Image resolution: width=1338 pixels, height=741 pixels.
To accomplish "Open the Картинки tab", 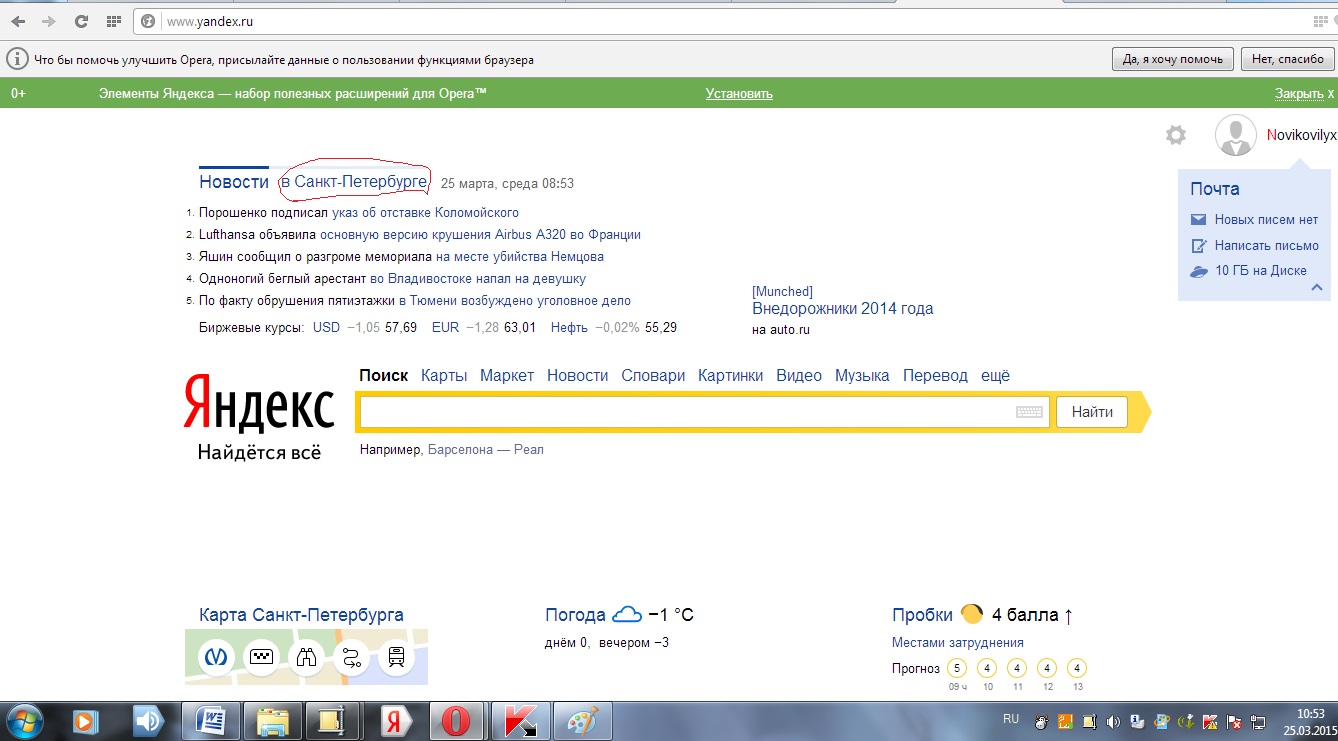I will [730, 376].
